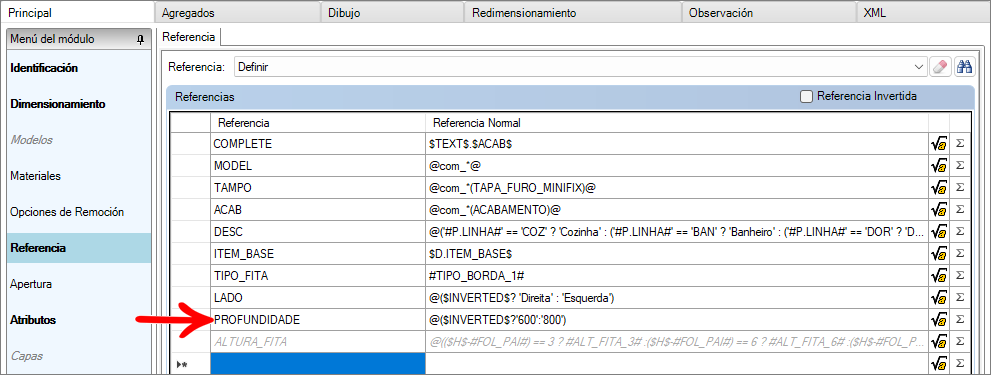The width and height of the screenshot is (991, 375).
Task: Click the binoculars search icon
Action: [x=964, y=66]
